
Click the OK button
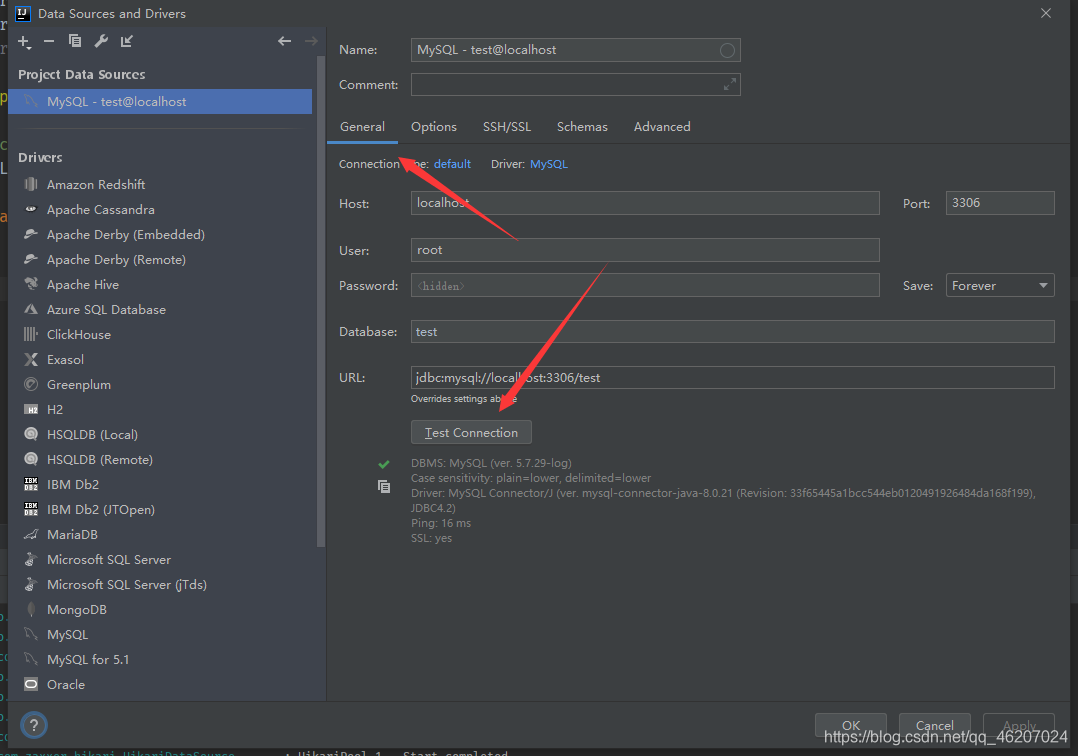850,725
